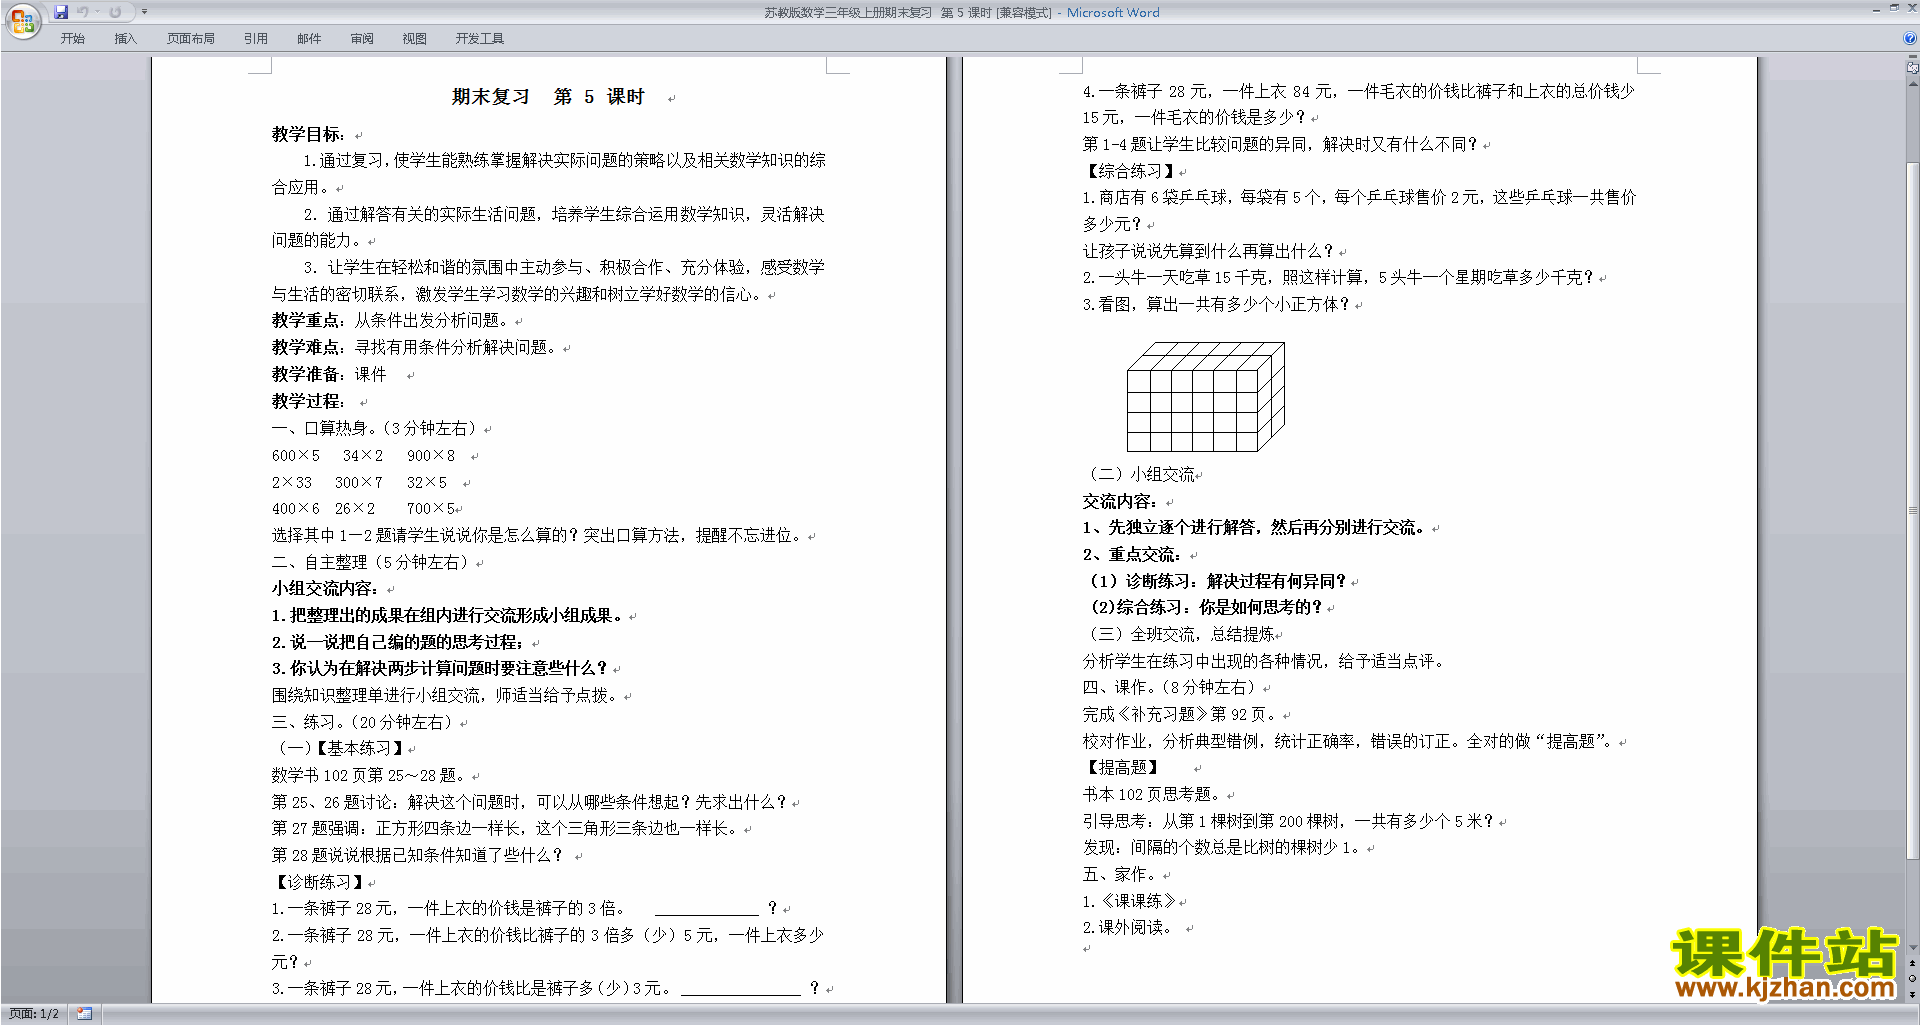Click the Redo icon
The width and height of the screenshot is (1920, 1025).
115,12
